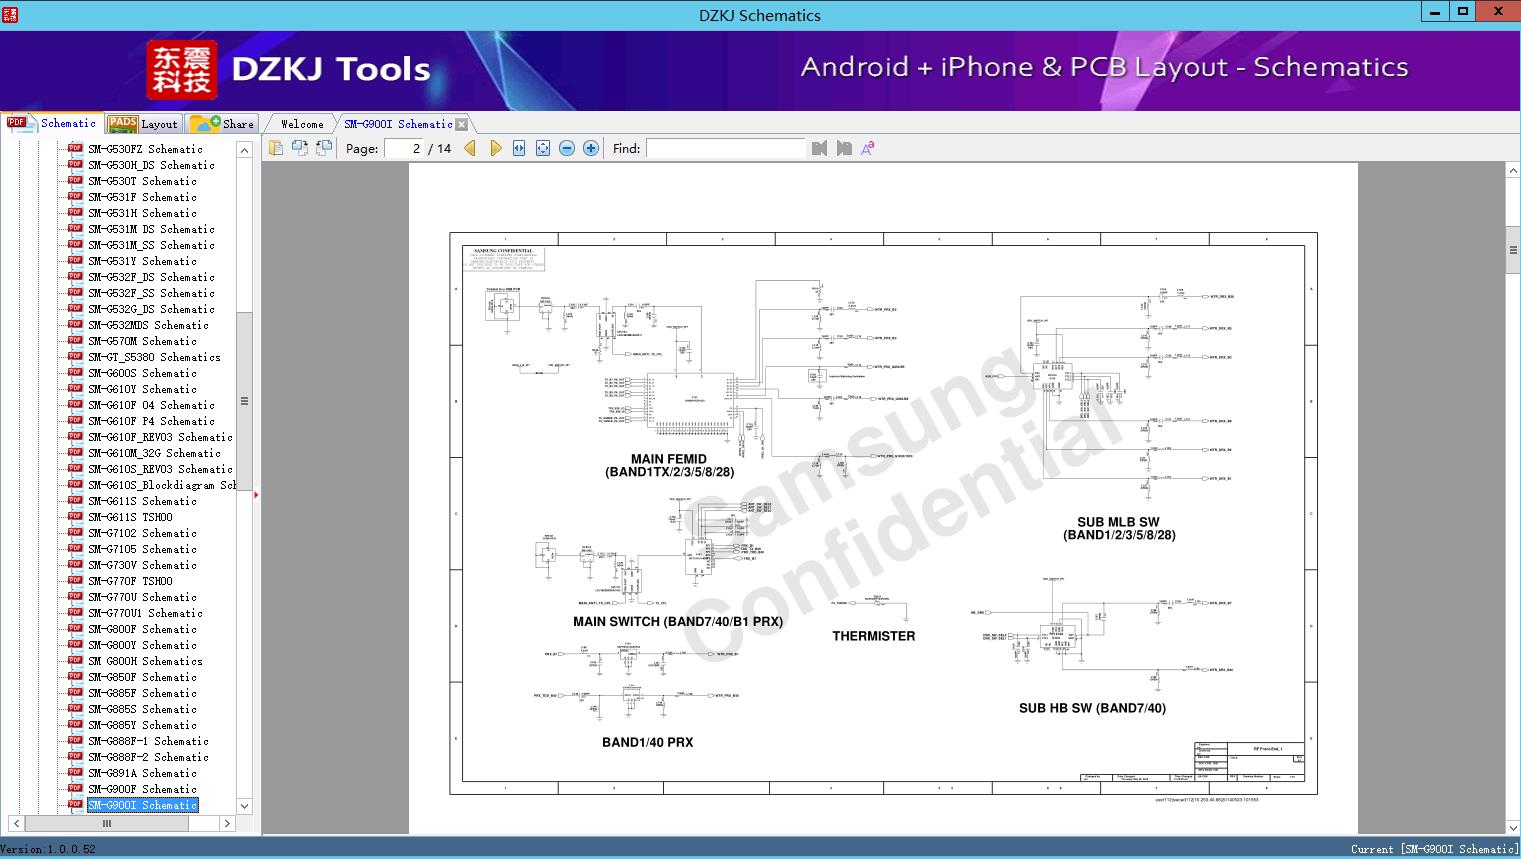Select SM-GT_S5380 Schematics

pos(154,357)
